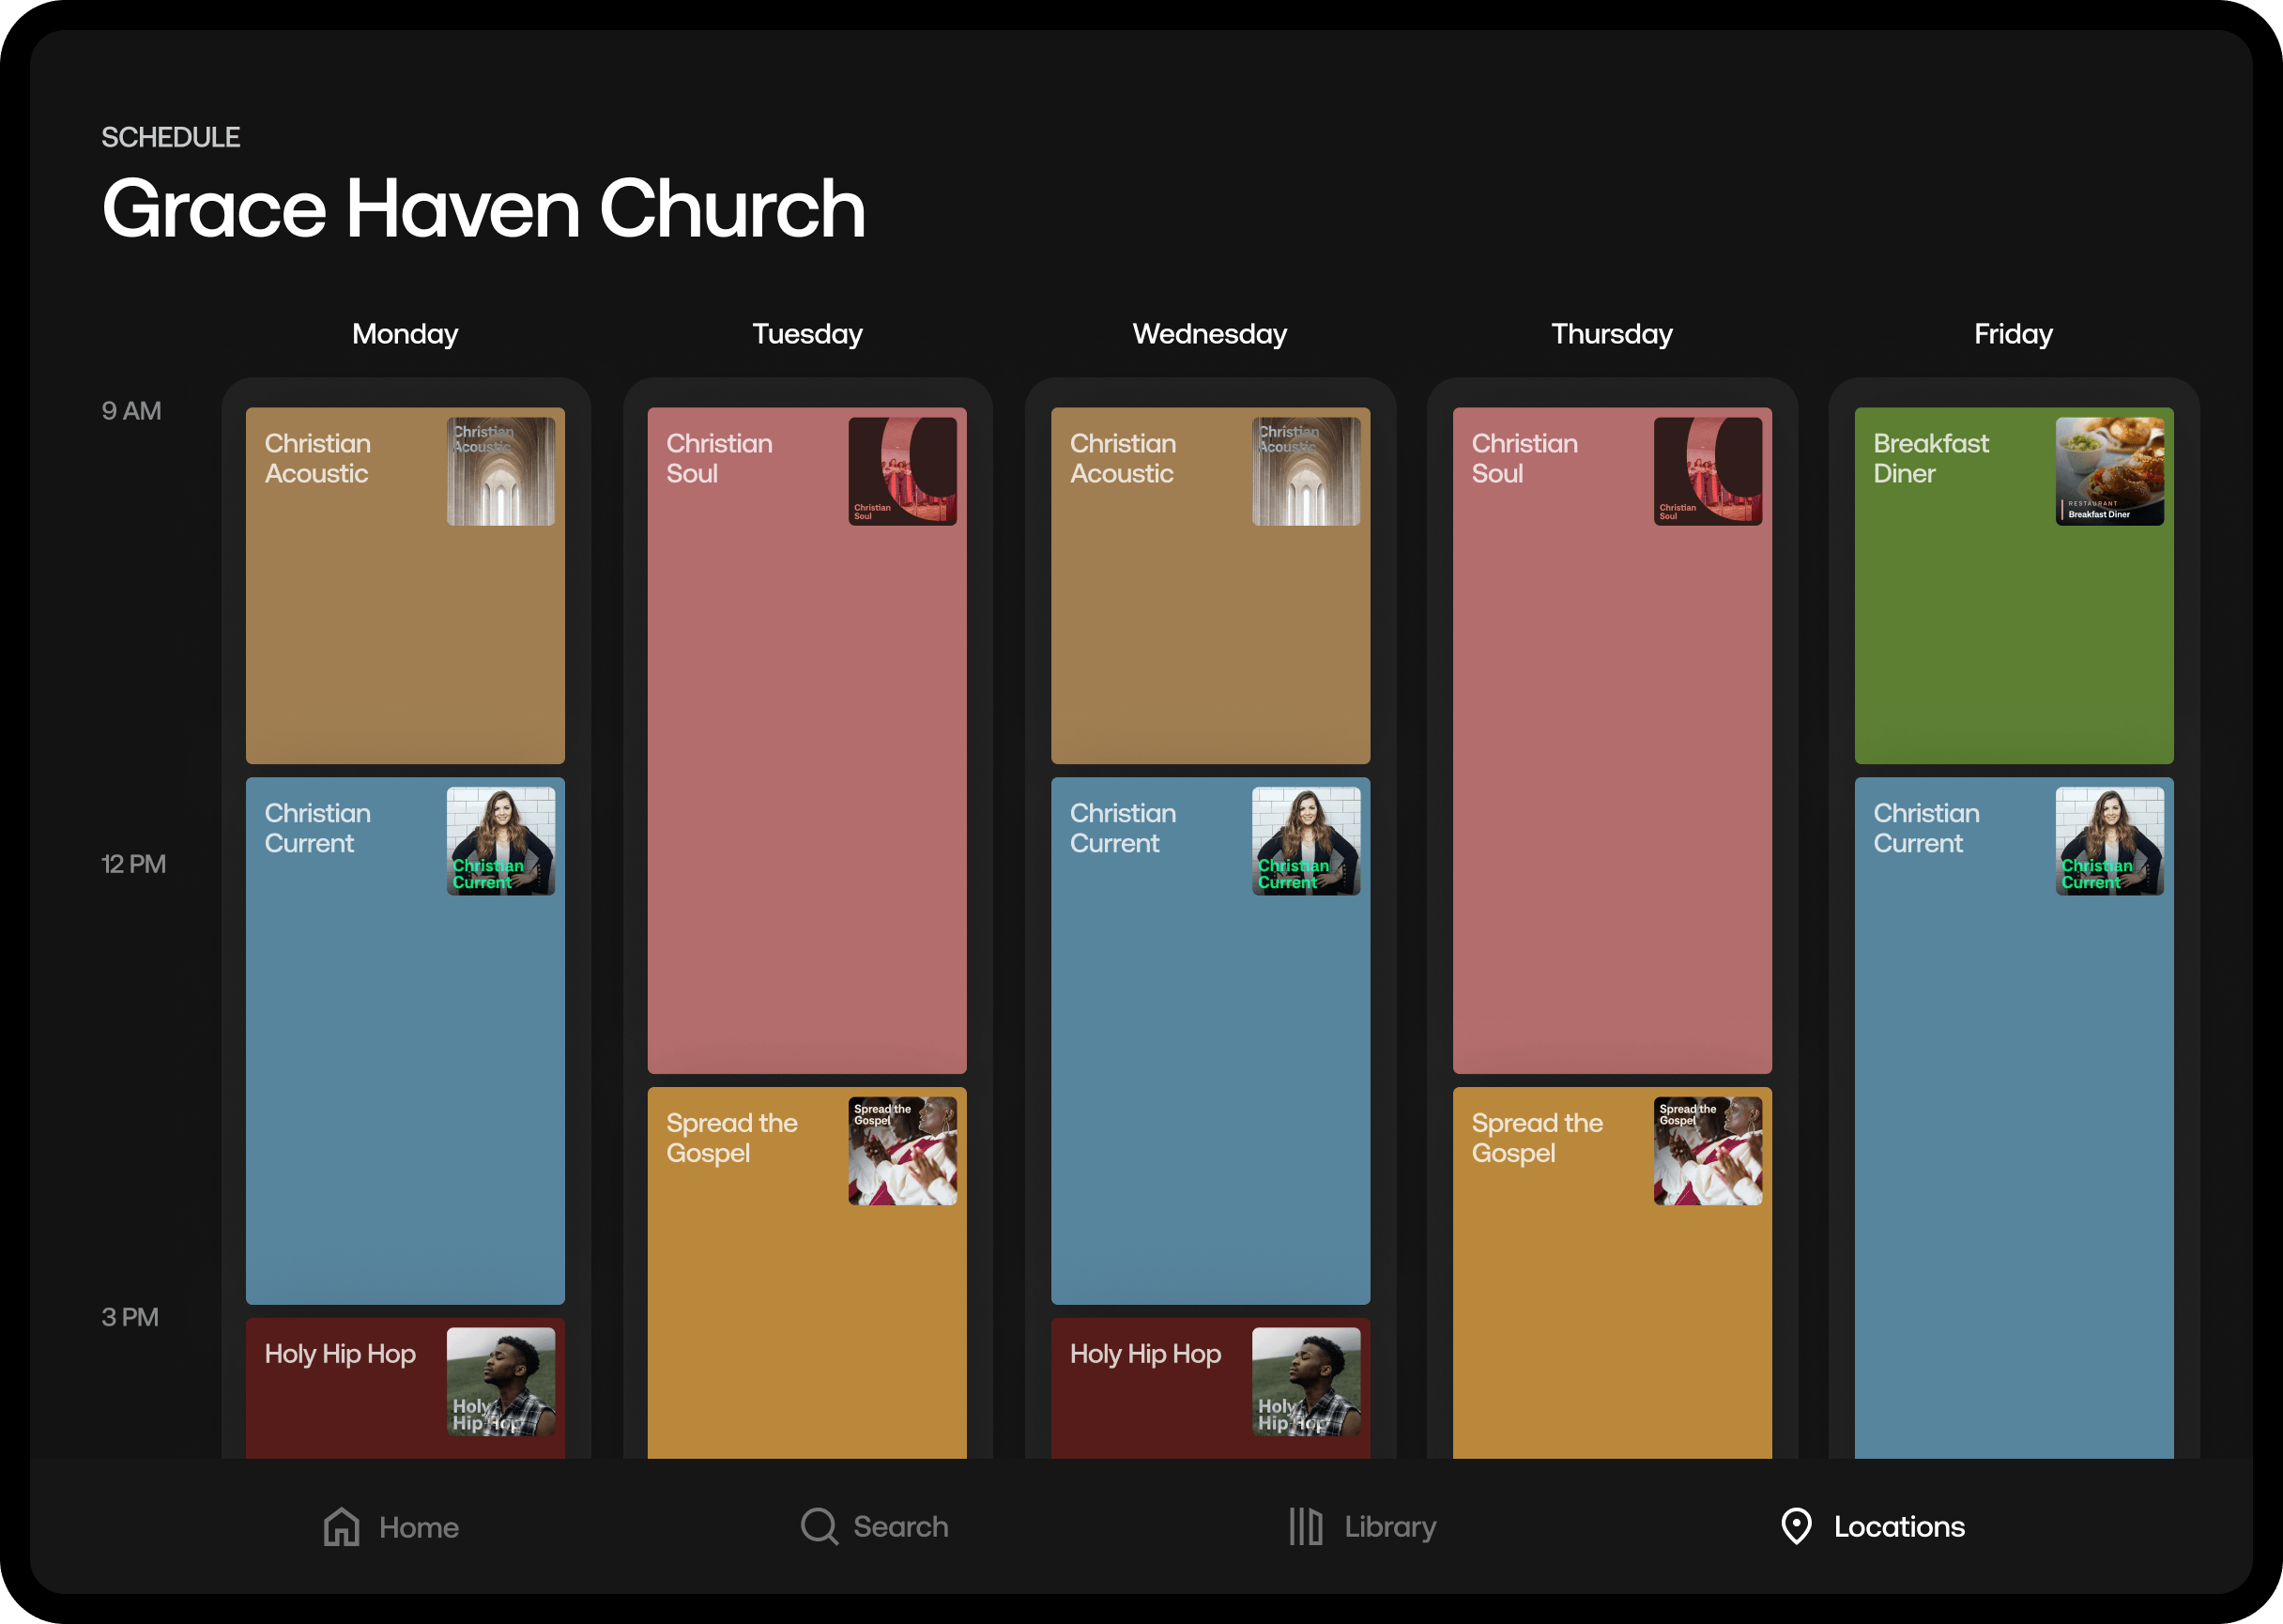Click Friday's Breakfast Diner cover art
The width and height of the screenshot is (2283, 1624).
point(2109,471)
